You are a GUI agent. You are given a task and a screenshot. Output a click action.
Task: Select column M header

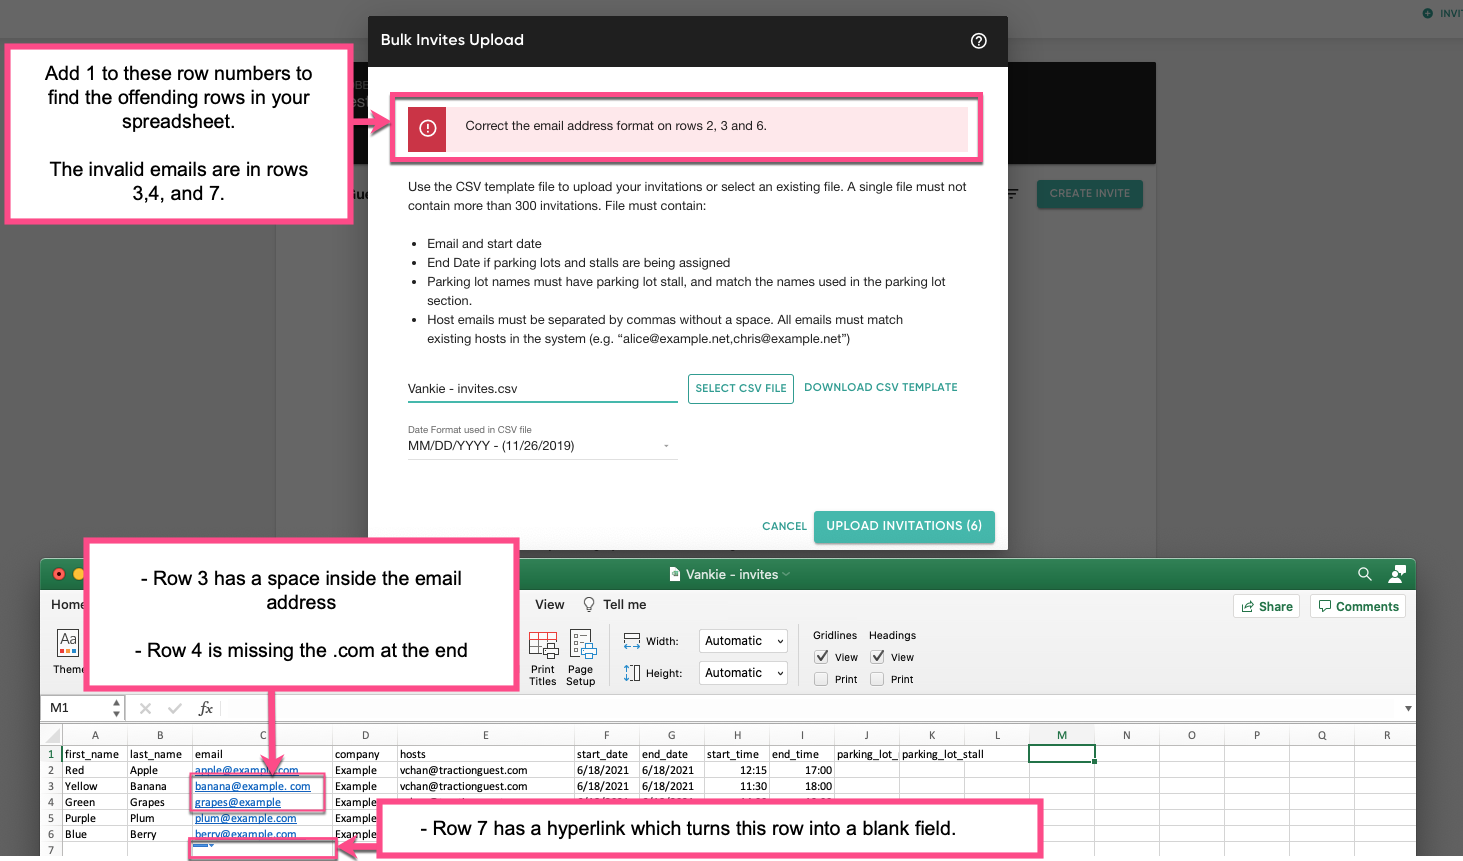(x=1062, y=735)
